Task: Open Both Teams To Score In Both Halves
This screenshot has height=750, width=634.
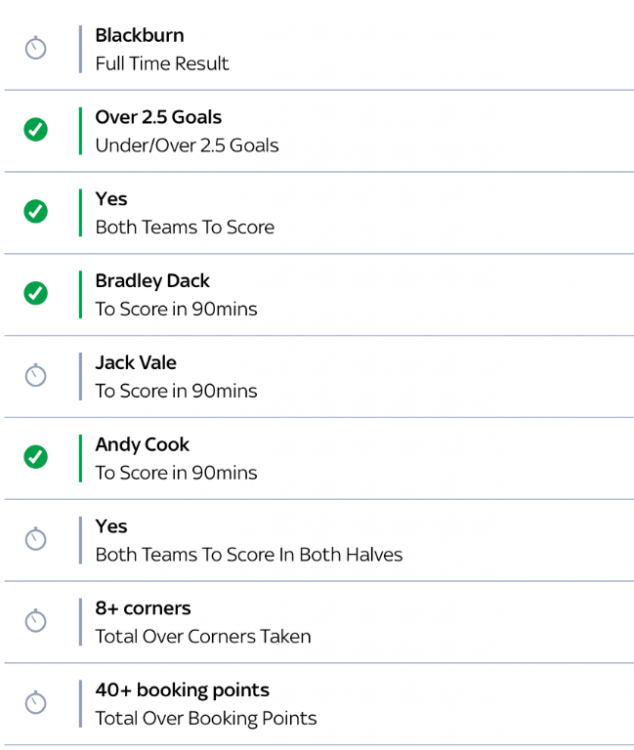Action: (249, 554)
